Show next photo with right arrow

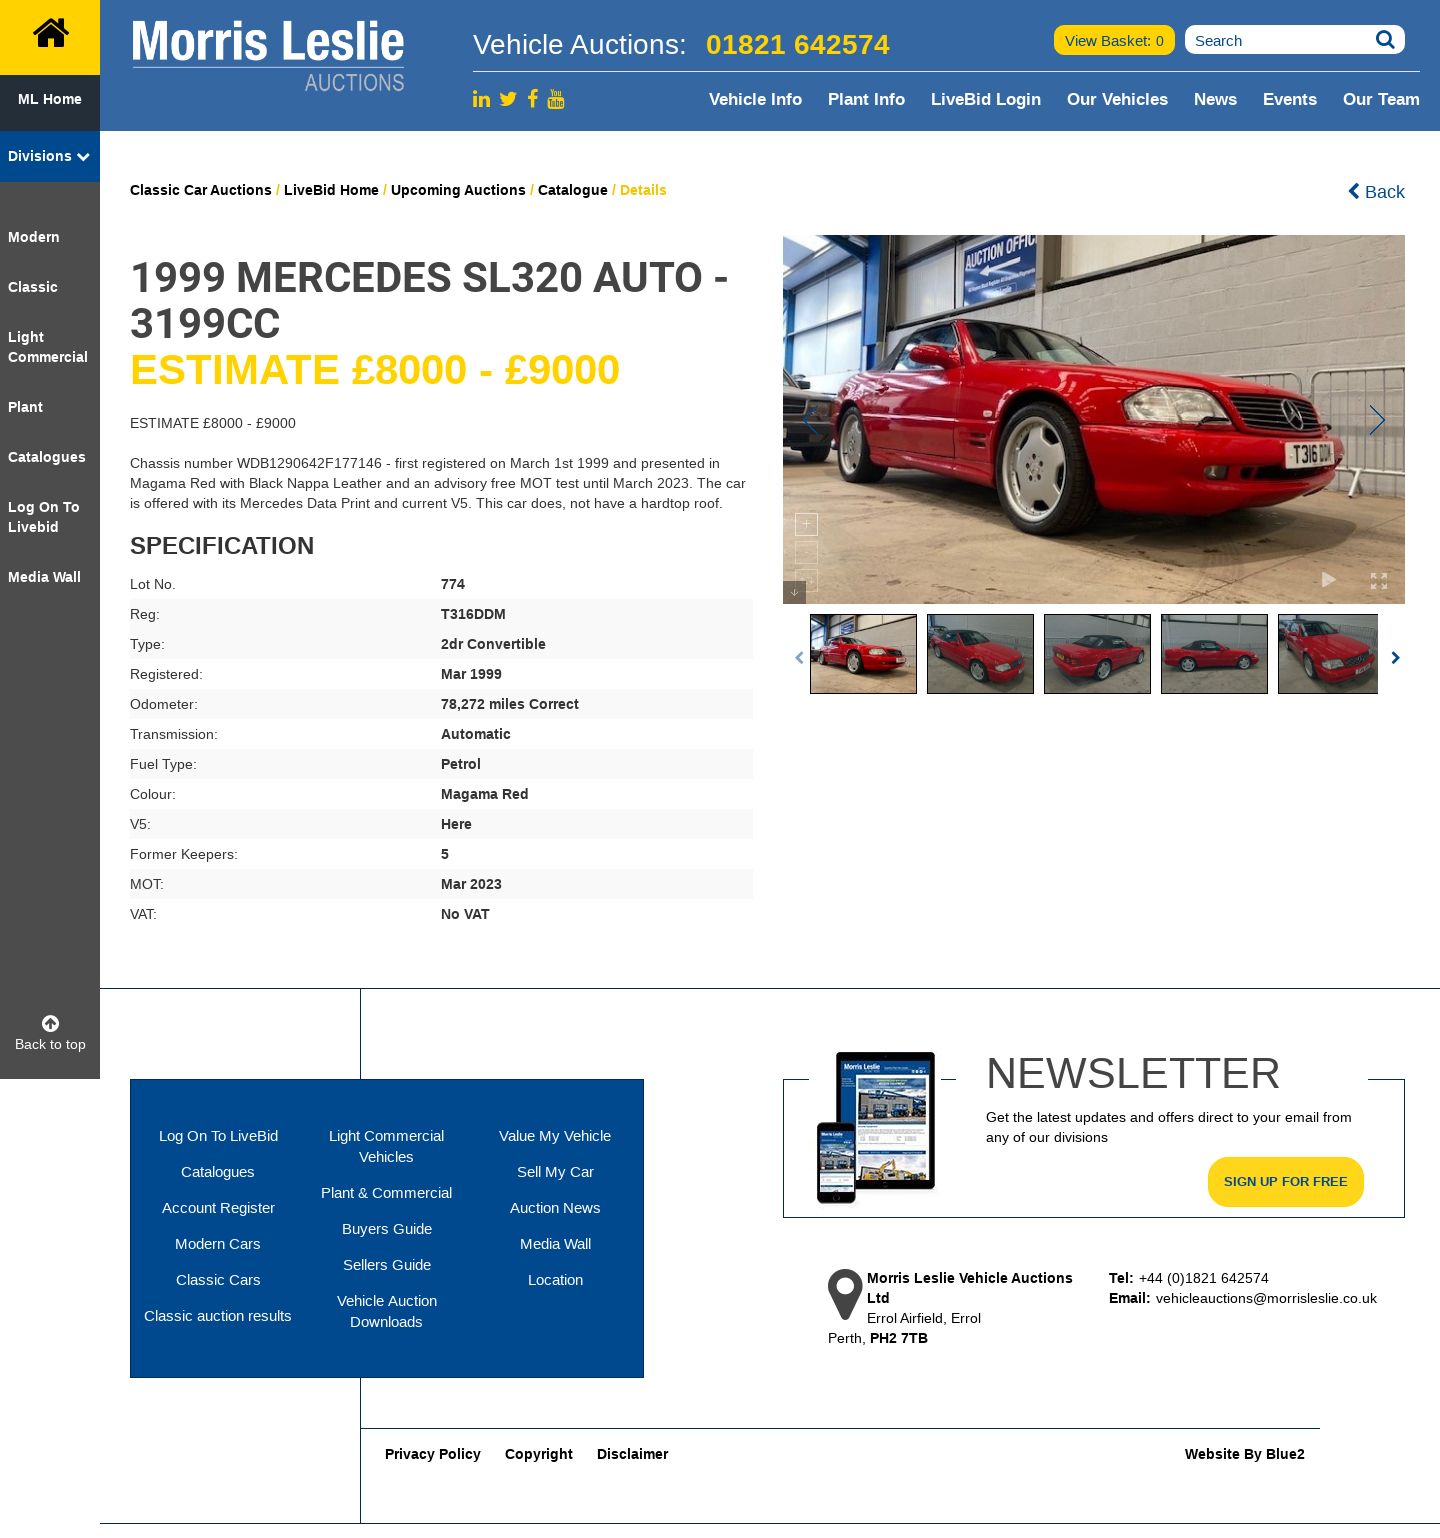point(1377,420)
